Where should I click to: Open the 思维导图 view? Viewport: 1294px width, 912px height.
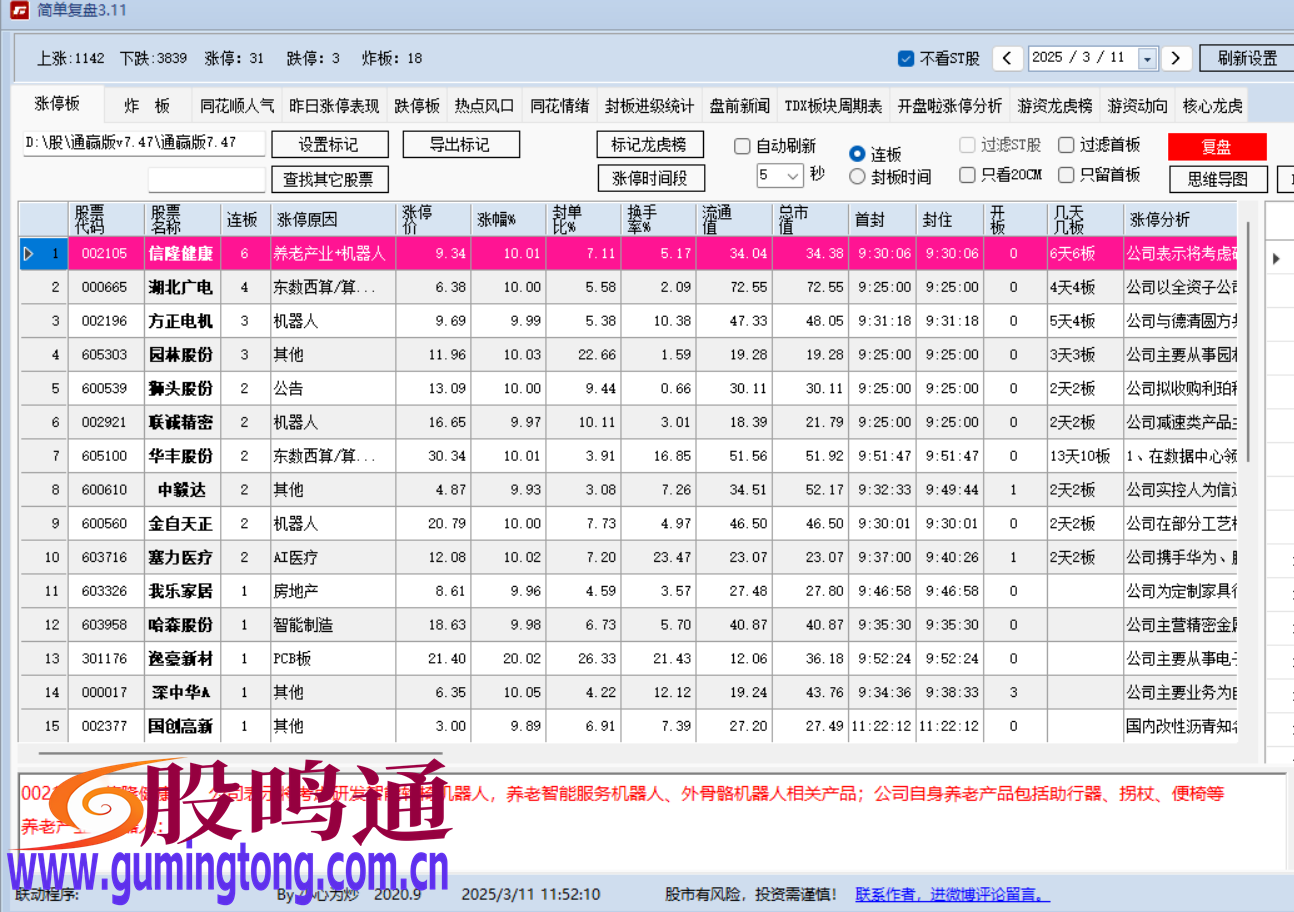pyautogui.click(x=1217, y=178)
